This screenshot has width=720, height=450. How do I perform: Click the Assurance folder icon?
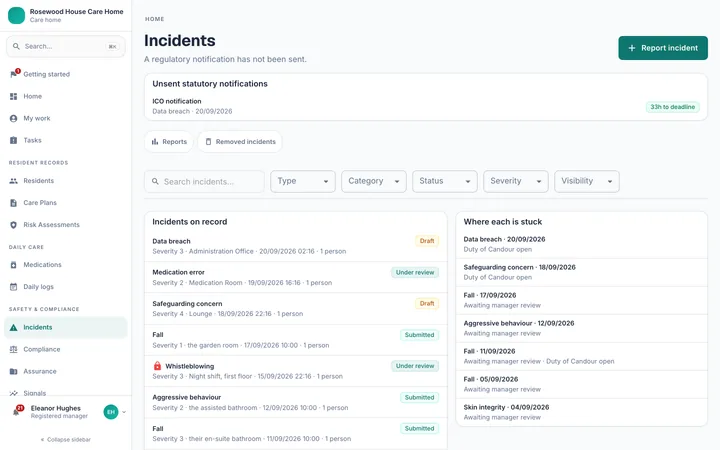tap(13, 371)
